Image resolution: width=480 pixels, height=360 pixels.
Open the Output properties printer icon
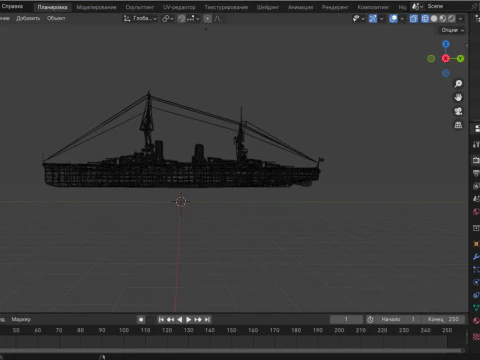(476, 173)
